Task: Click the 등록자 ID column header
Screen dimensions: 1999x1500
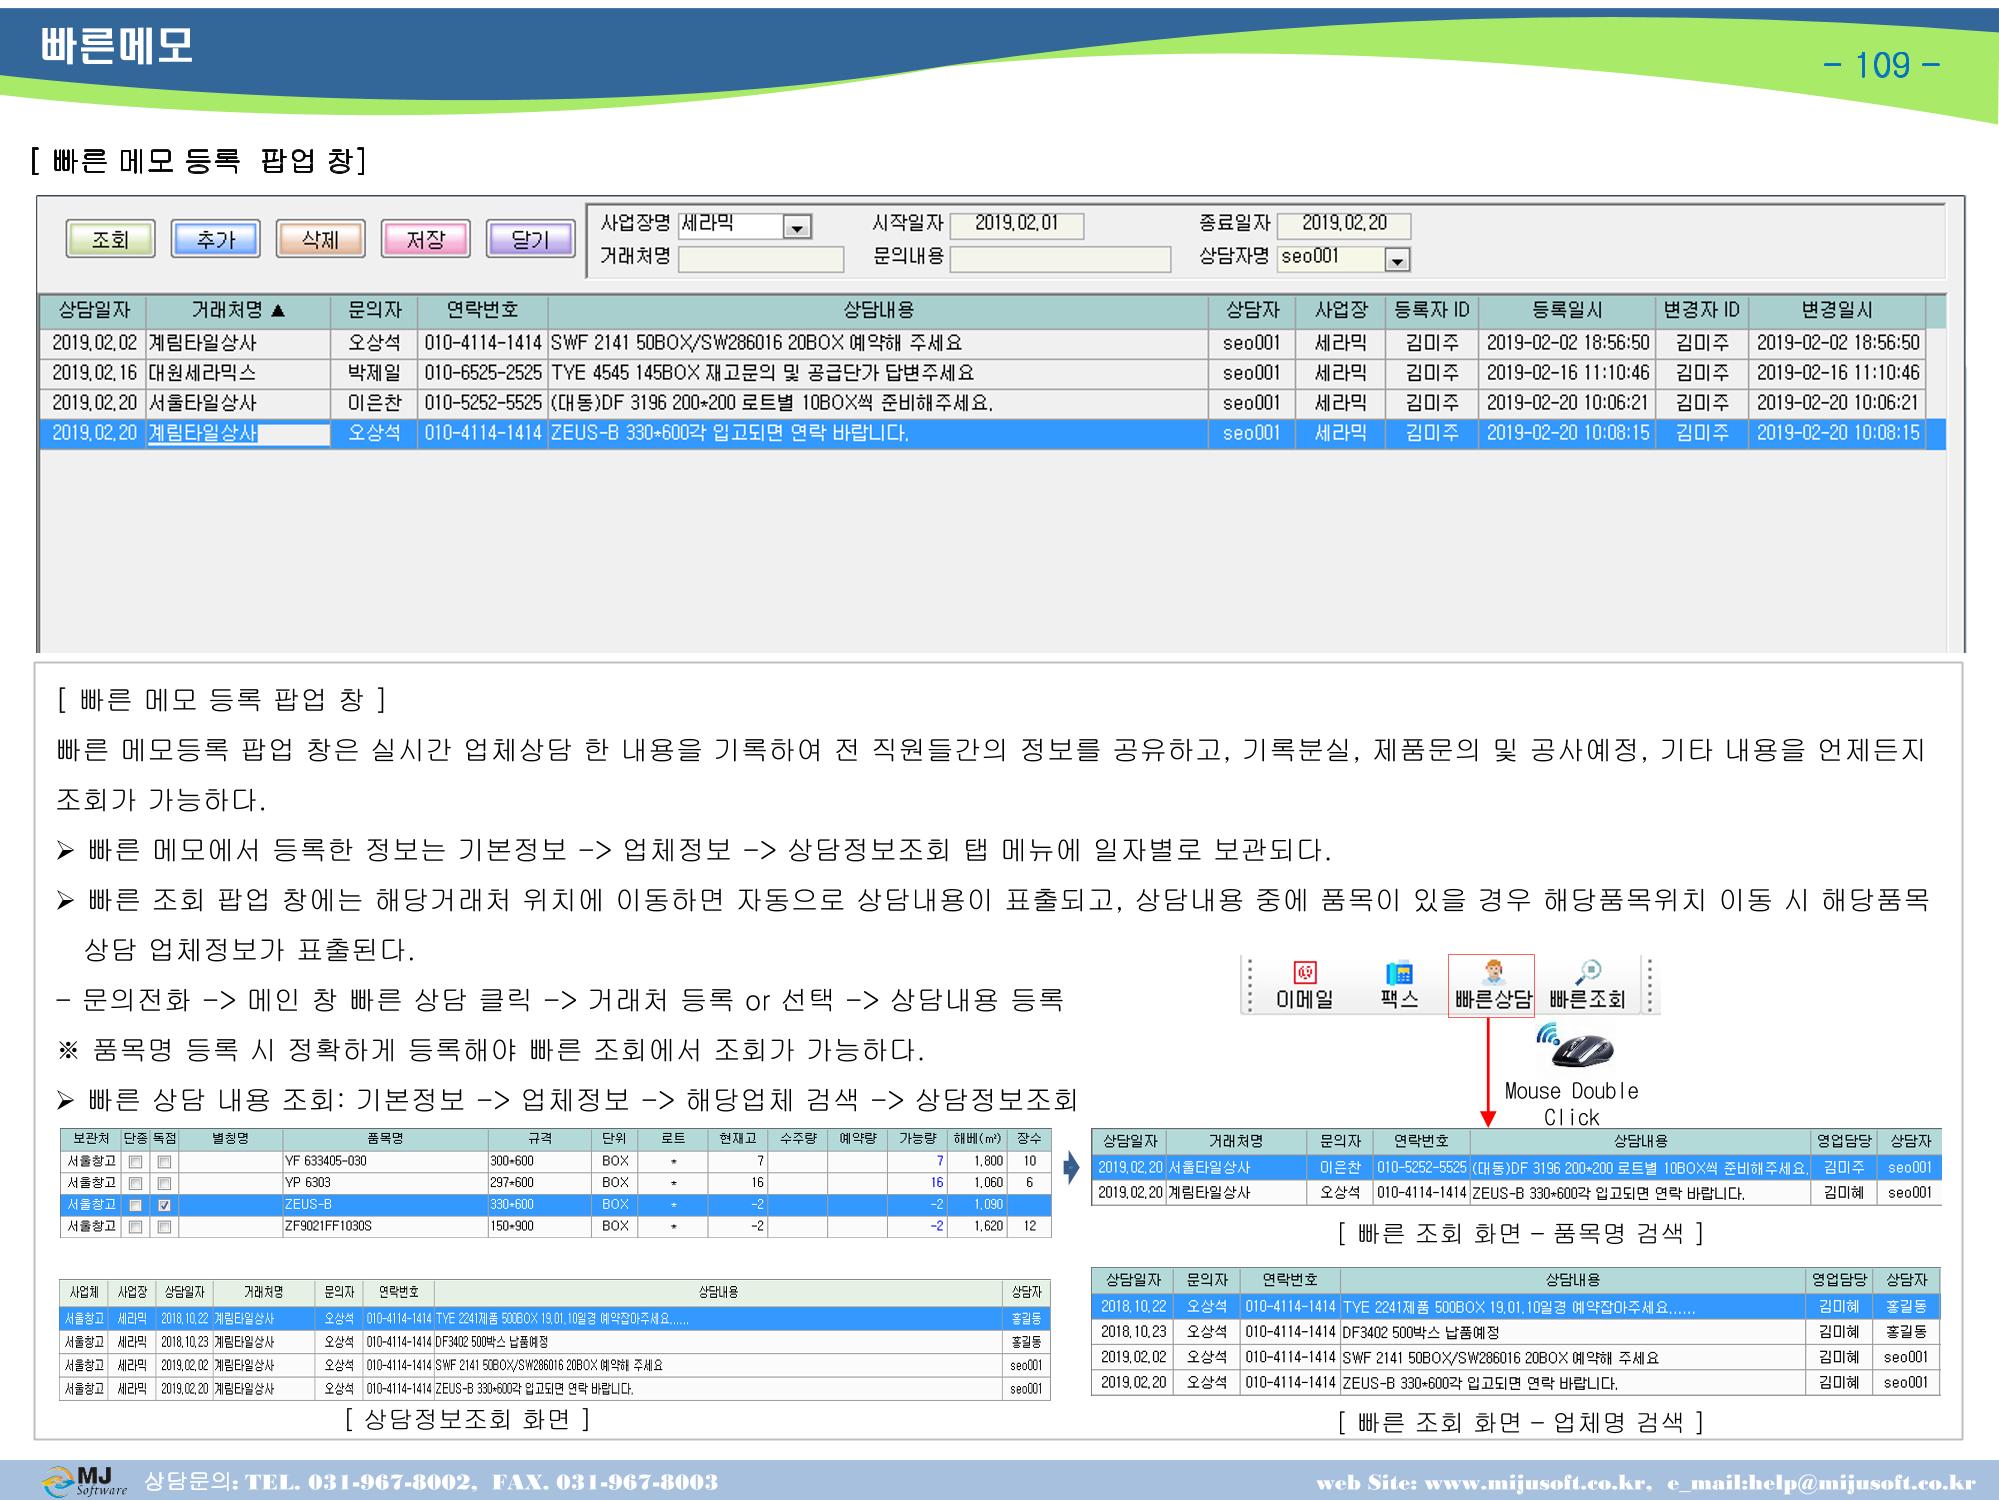Action: click(x=1432, y=311)
